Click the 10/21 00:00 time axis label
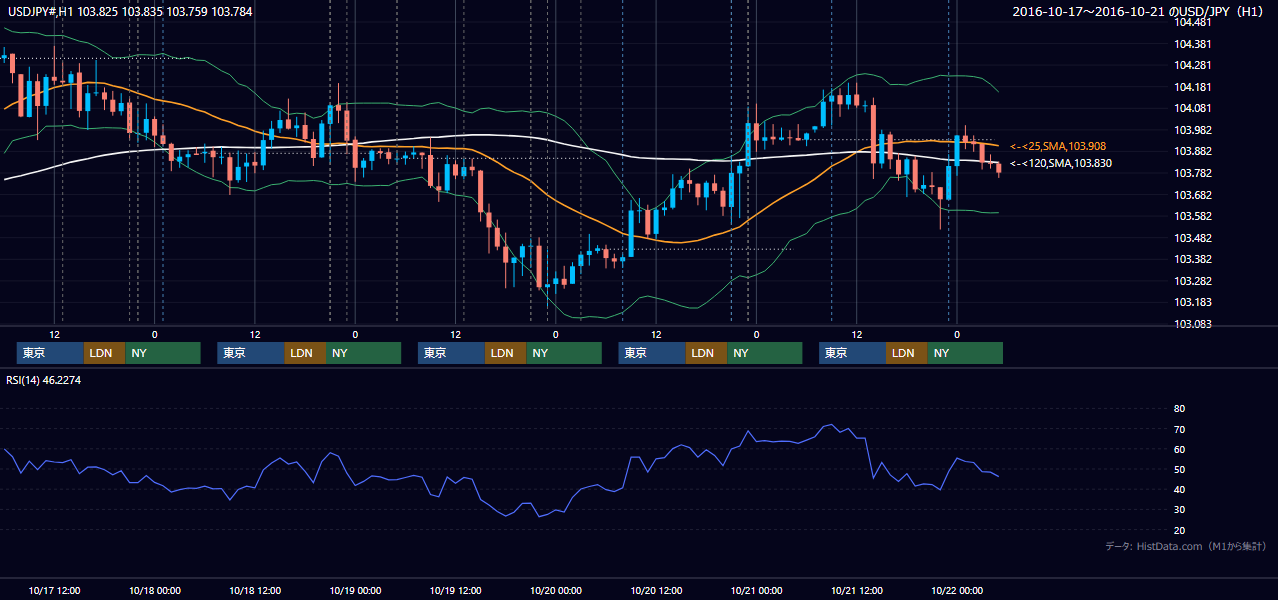Viewport: 1278px width, 600px height. click(x=757, y=590)
